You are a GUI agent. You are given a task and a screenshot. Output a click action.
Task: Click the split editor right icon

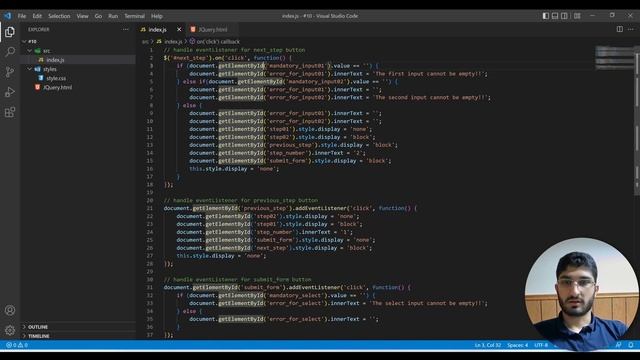click(x=620, y=29)
